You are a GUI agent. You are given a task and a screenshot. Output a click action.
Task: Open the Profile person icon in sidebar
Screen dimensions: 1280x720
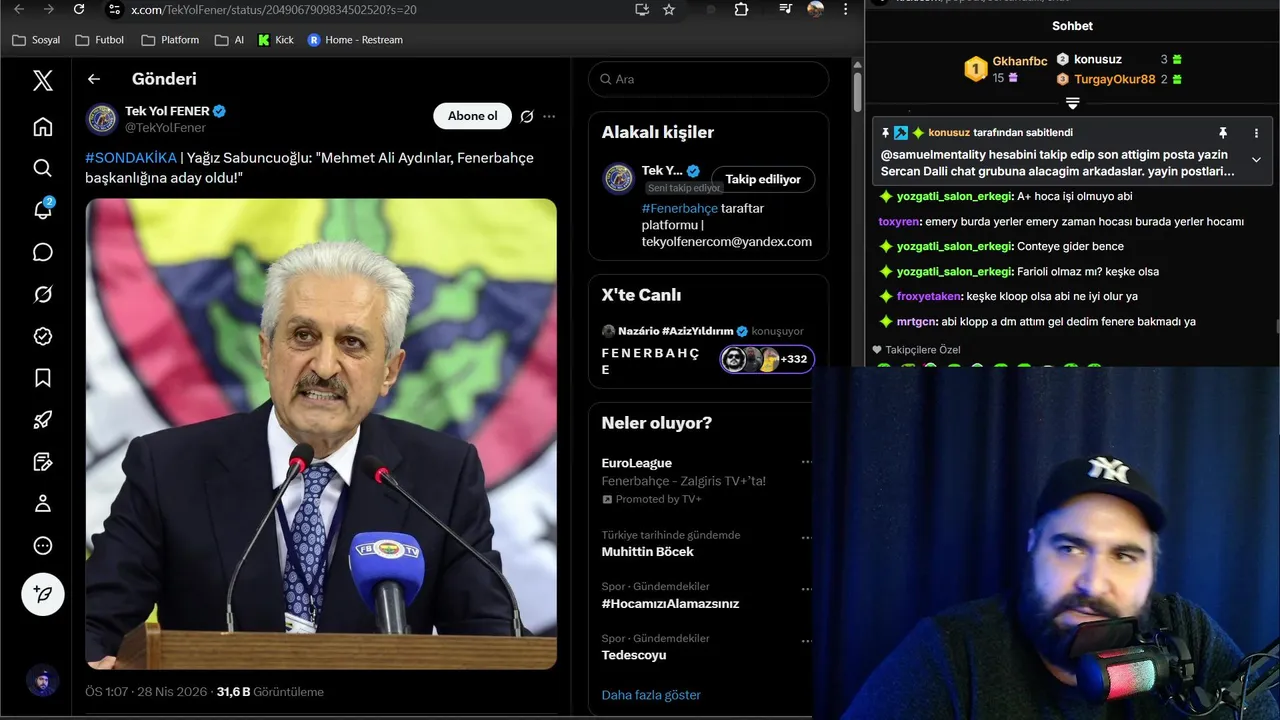pyautogui.click(x=42, y=504)
